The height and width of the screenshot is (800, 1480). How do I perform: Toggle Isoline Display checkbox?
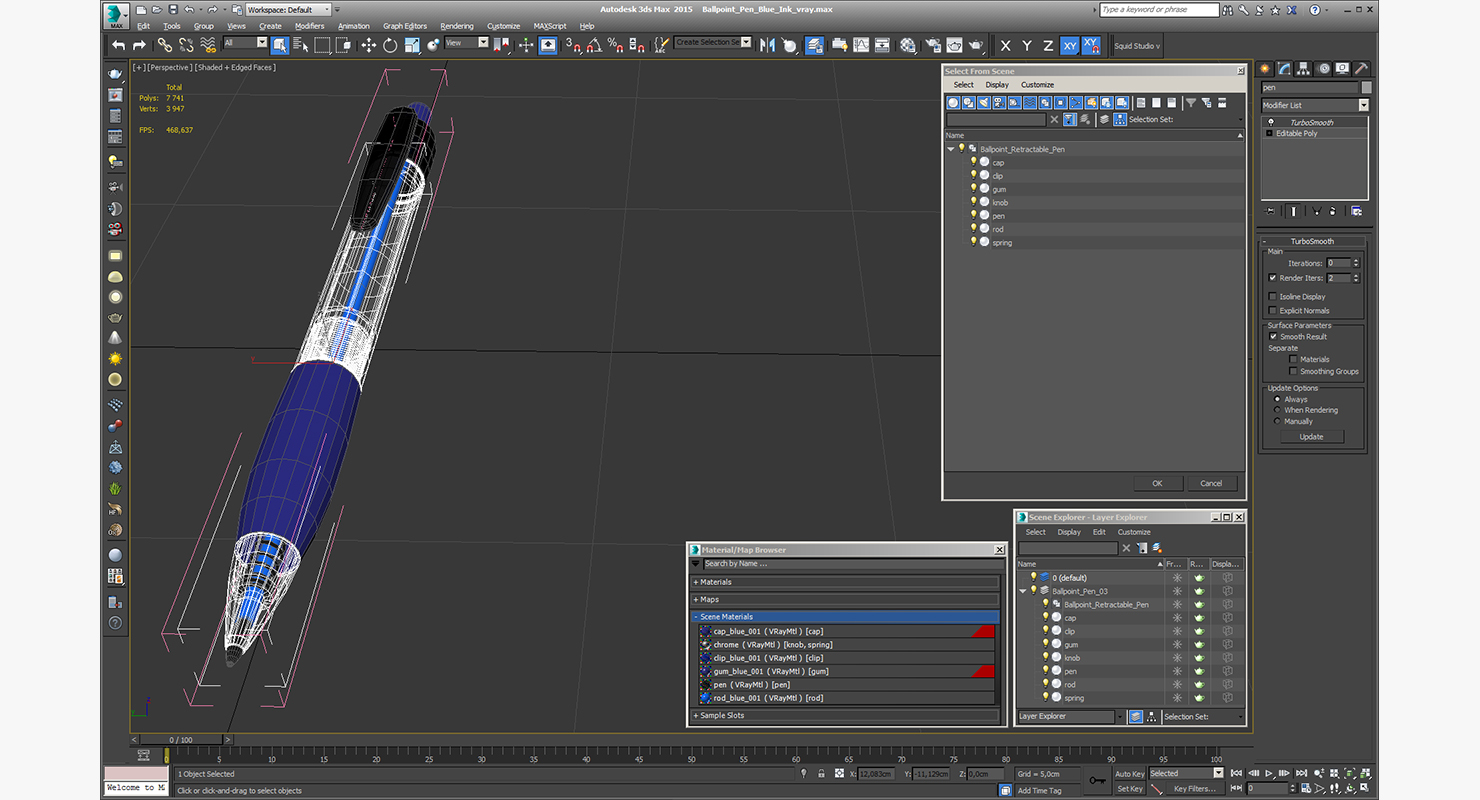1272,296
